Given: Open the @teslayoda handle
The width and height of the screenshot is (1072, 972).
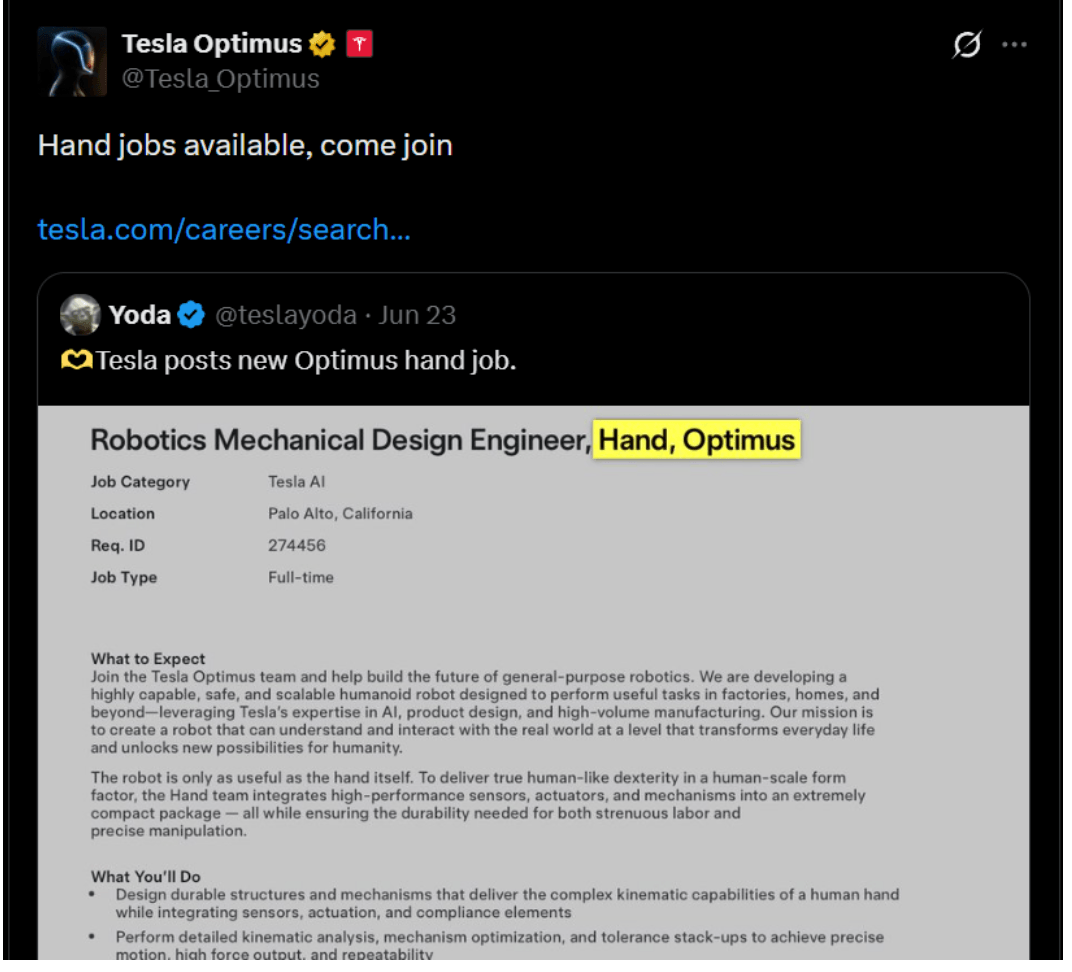Looking at the screenshot, I should pyautogui.click(x=287, y=316).
